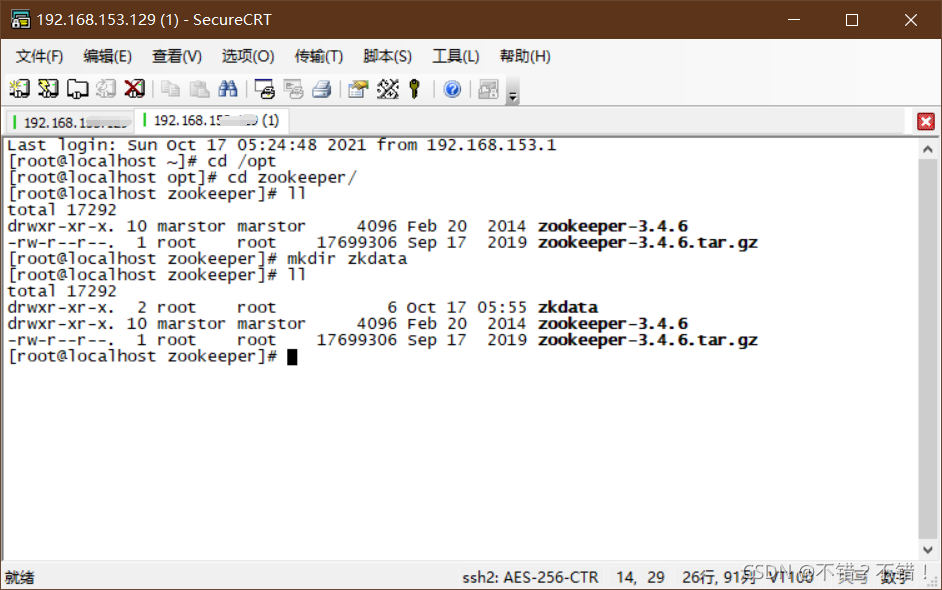Select the session tab ending in (1)
Screen dimensions: 942x590
pos(212,120)
